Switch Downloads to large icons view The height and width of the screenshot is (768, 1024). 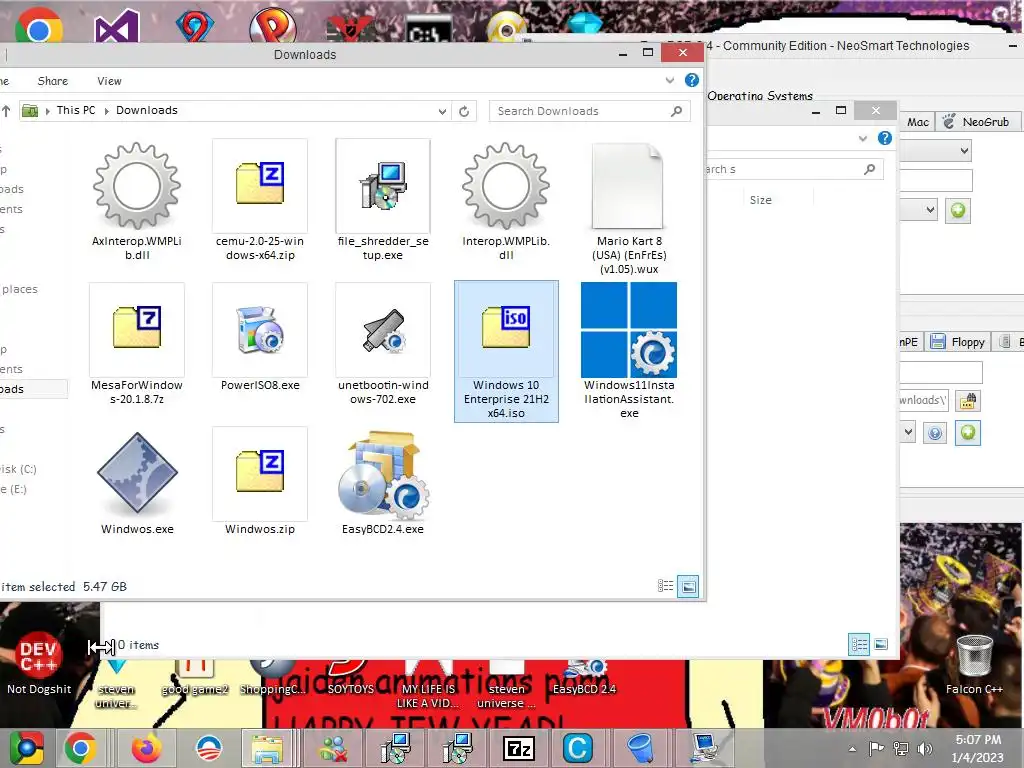[688, 586]
